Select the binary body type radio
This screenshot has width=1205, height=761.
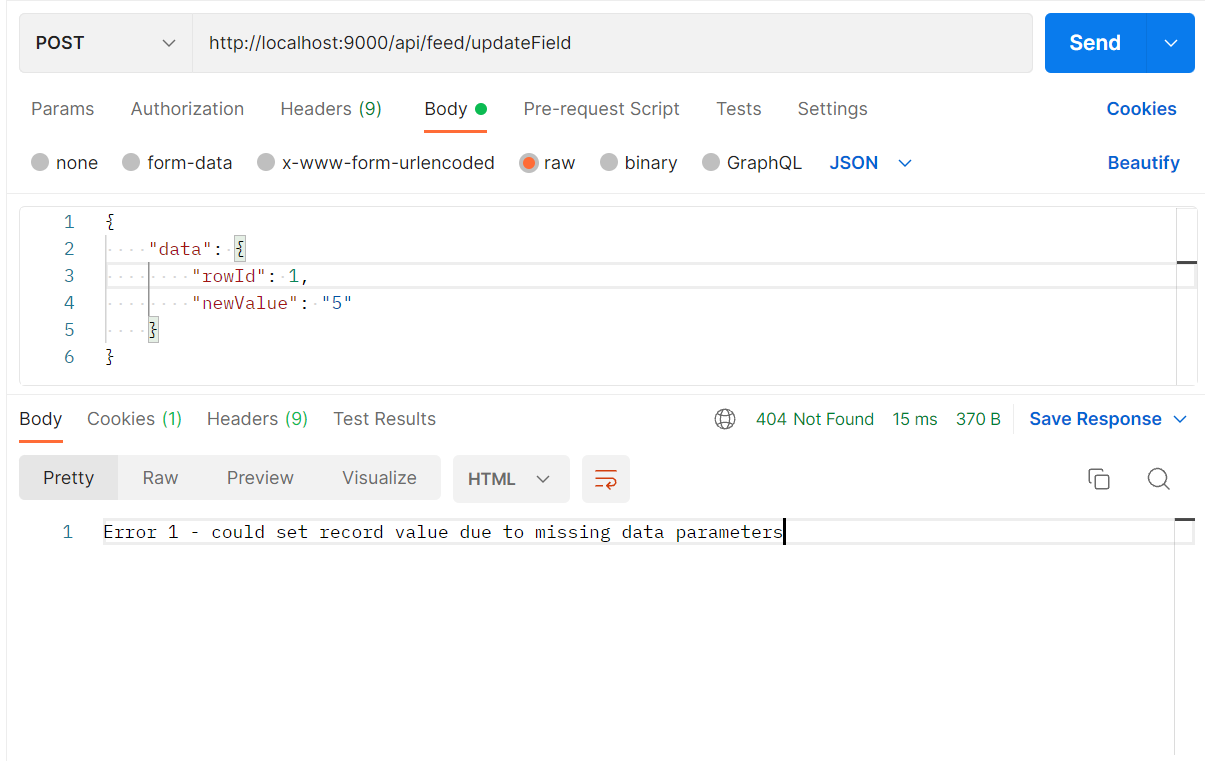pos(609,163)
